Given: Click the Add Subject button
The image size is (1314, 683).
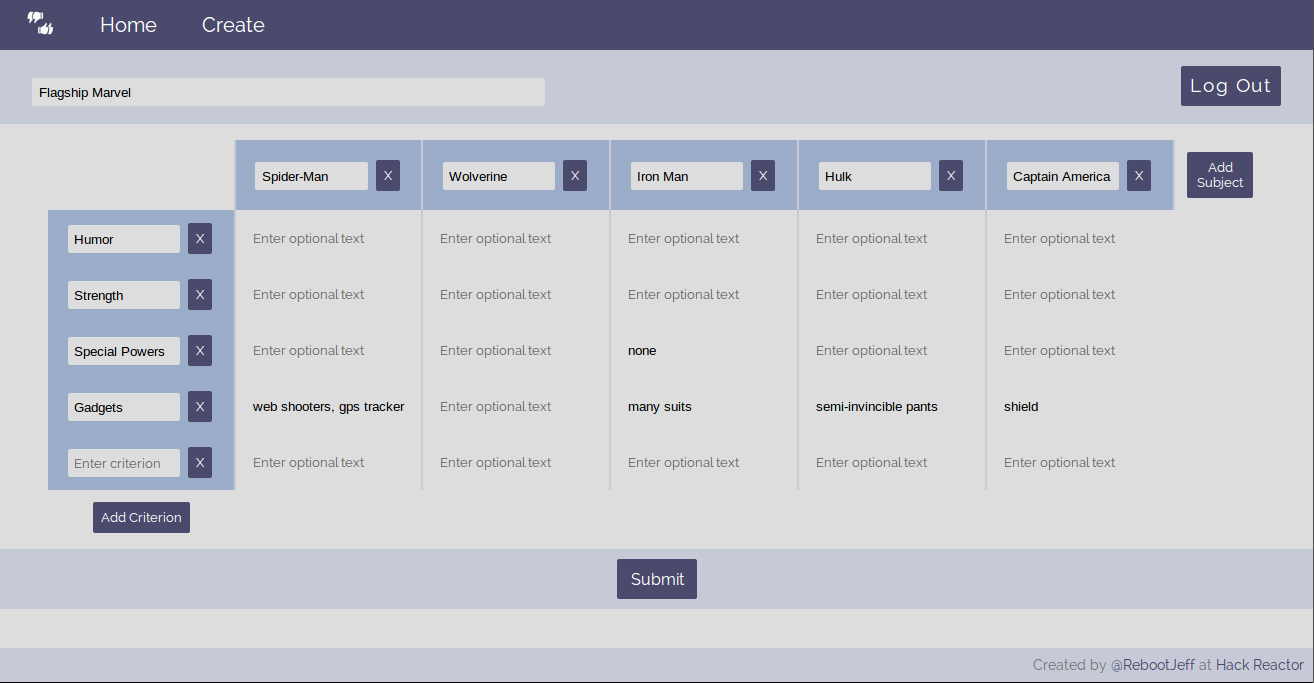Looking at the screenshot, I should pos(1220,175).
